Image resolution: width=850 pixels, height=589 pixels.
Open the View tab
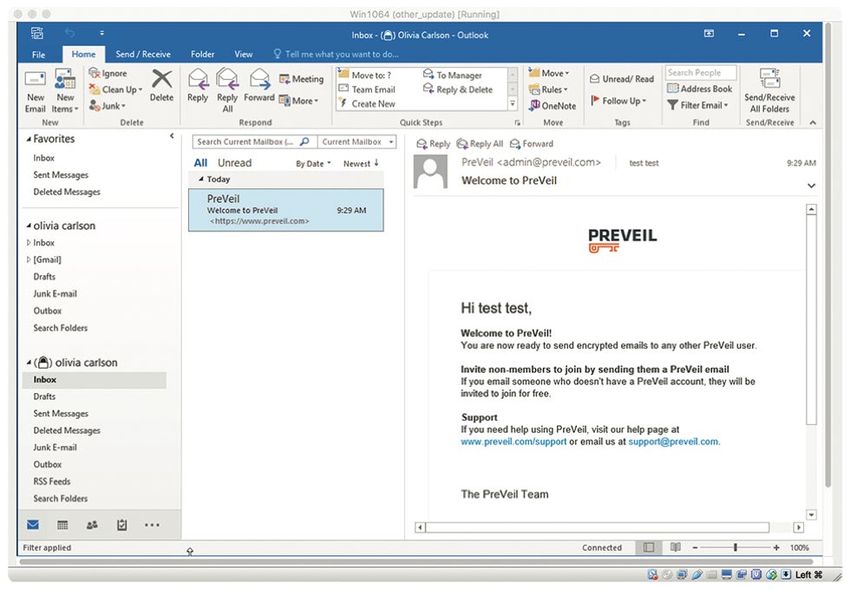click(x=243, y=54)
